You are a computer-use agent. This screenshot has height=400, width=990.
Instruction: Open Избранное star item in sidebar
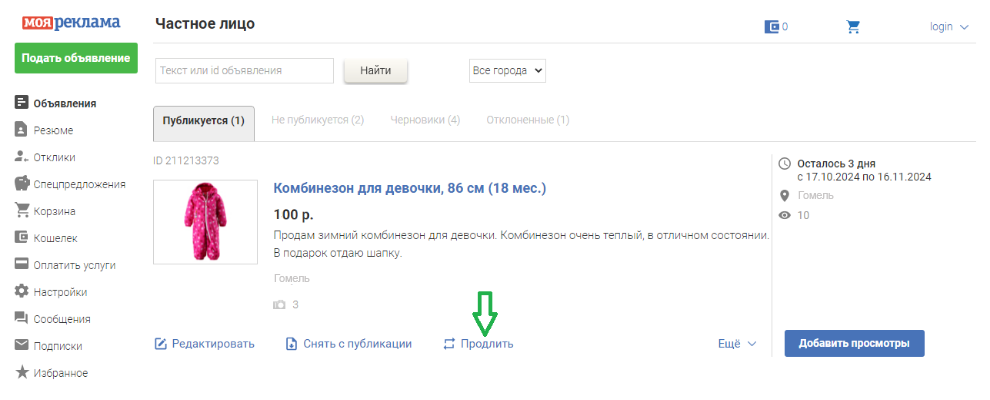(x=60, y=373)
